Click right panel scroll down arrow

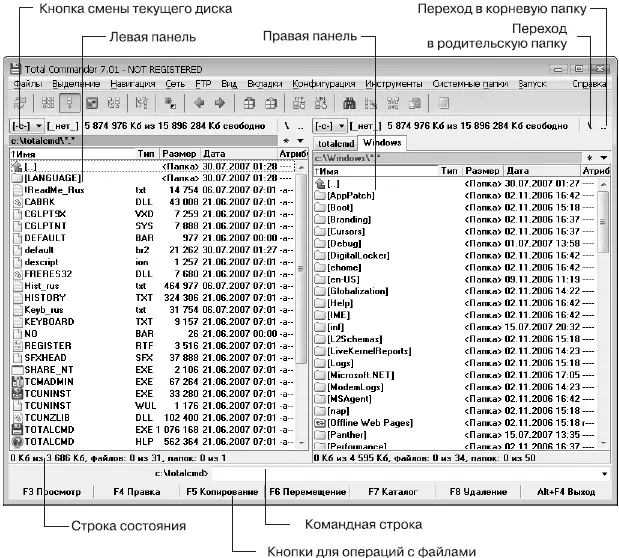[x=604, y=443]
